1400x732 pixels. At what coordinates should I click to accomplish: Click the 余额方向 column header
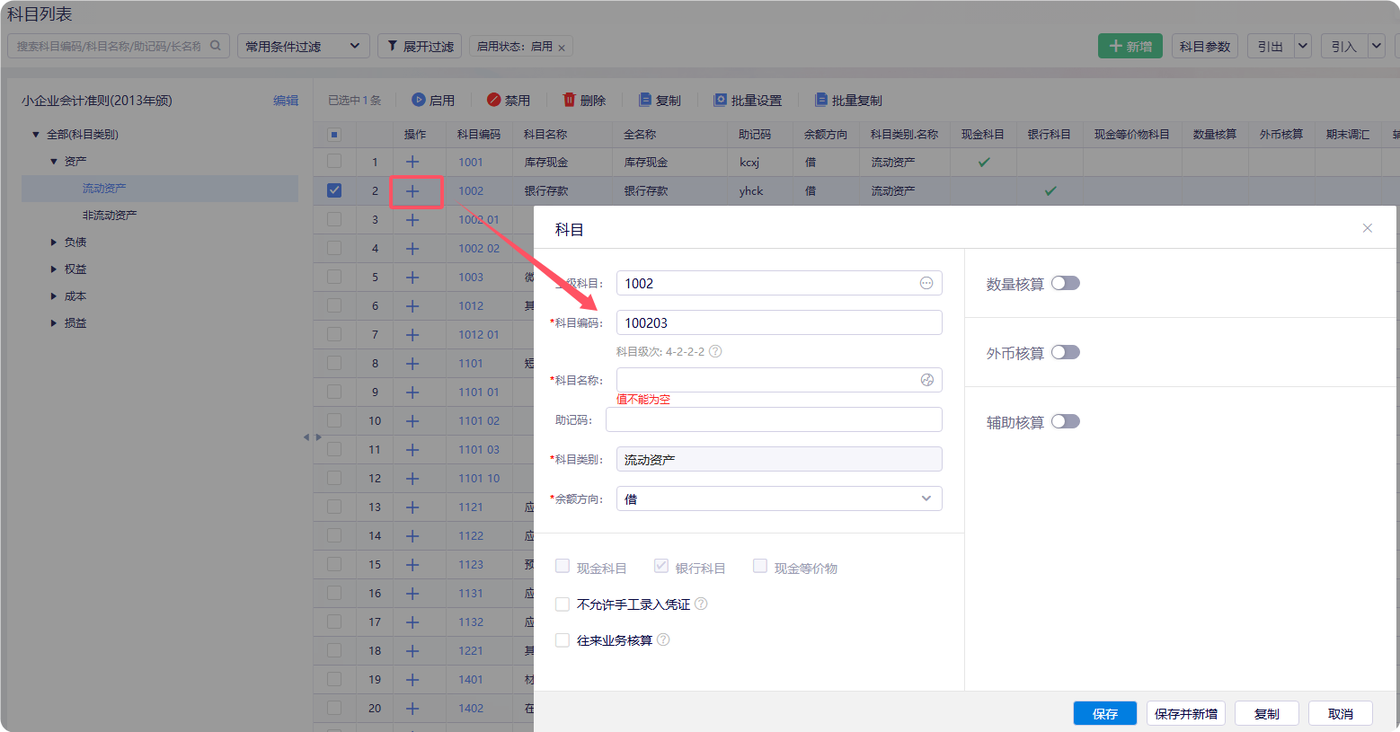825,134
